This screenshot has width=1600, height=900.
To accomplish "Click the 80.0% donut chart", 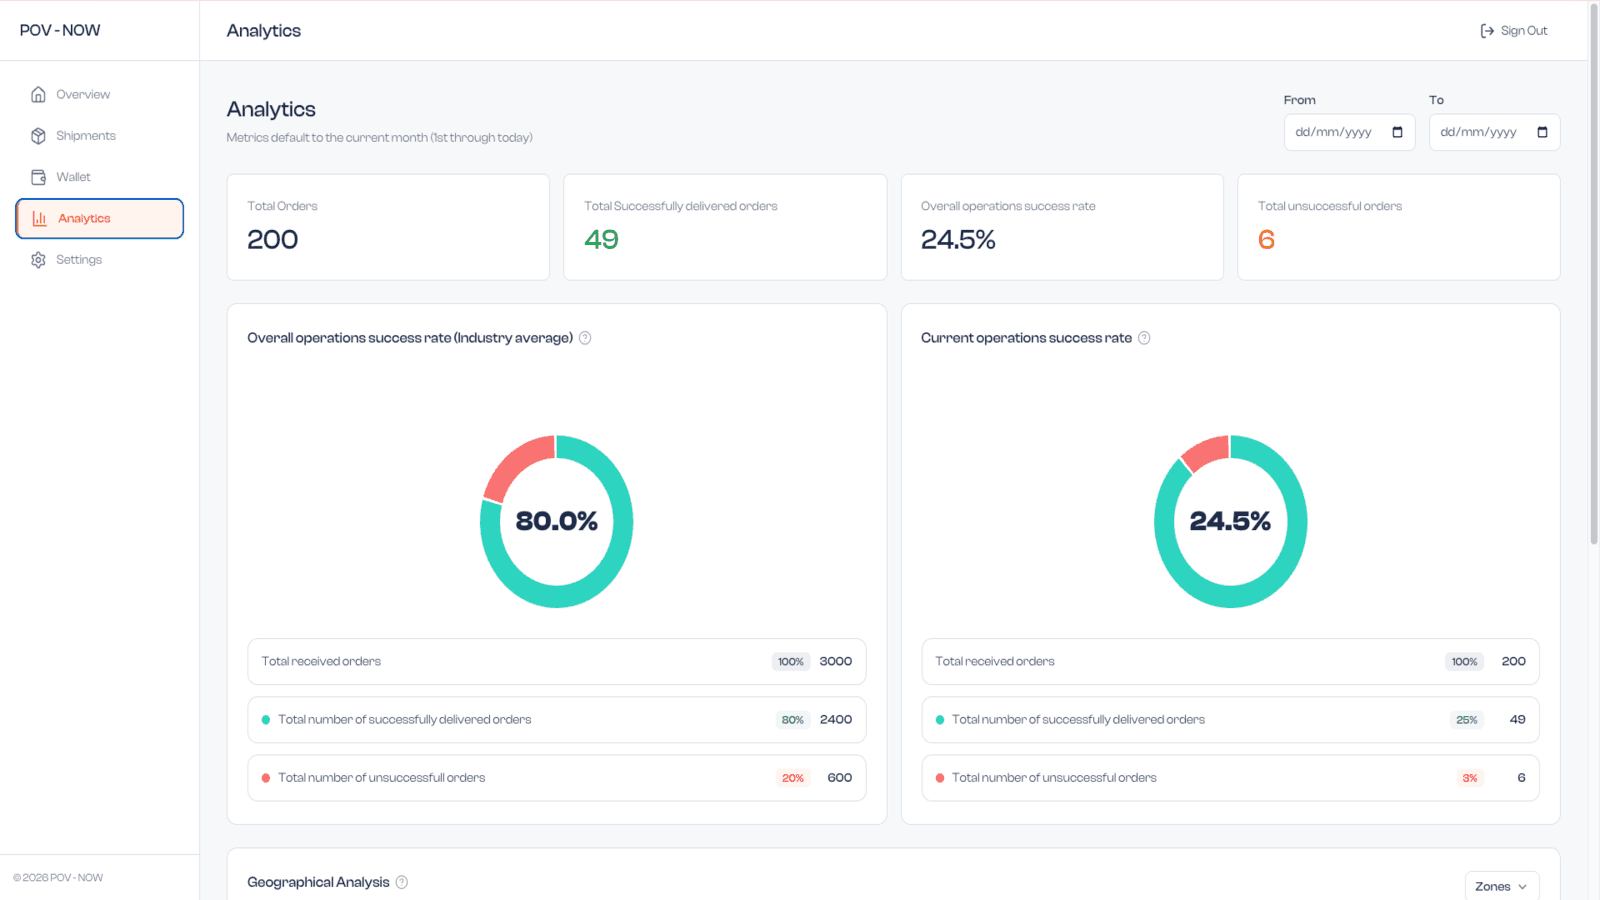I will click(x=556, y=521).
